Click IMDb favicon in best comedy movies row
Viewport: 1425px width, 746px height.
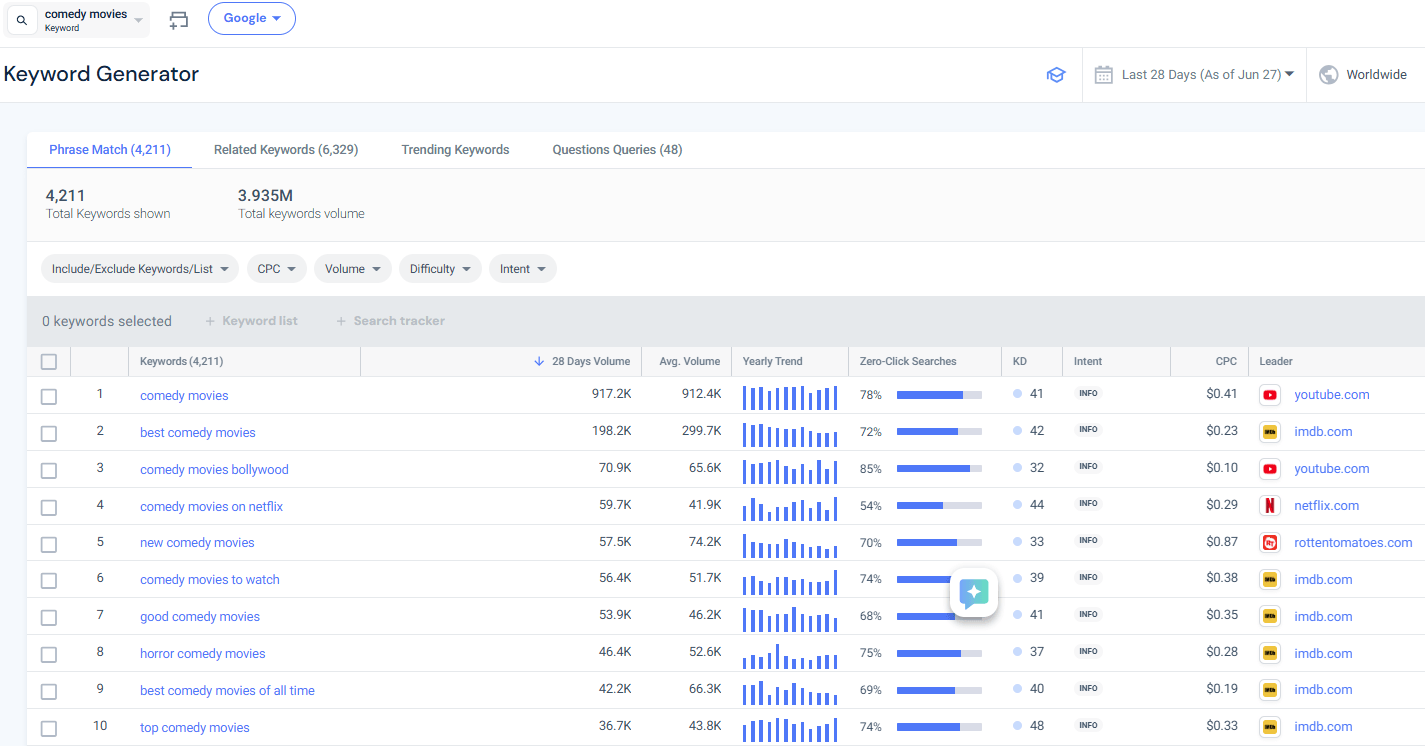[1270, 432]
